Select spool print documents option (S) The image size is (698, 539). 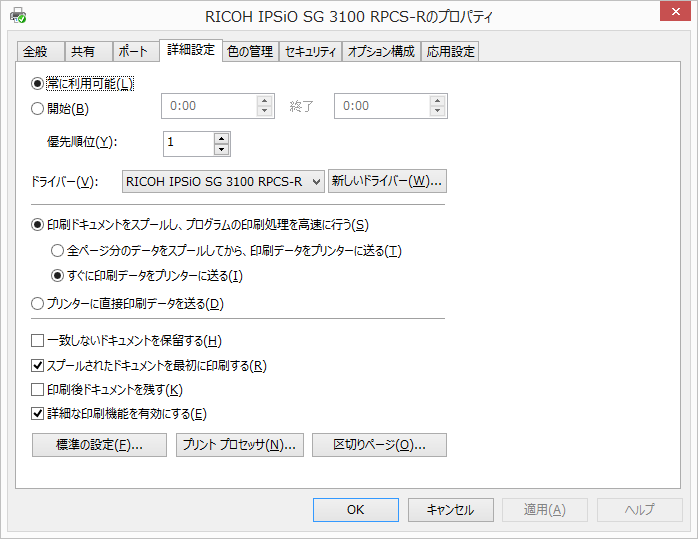37,225
